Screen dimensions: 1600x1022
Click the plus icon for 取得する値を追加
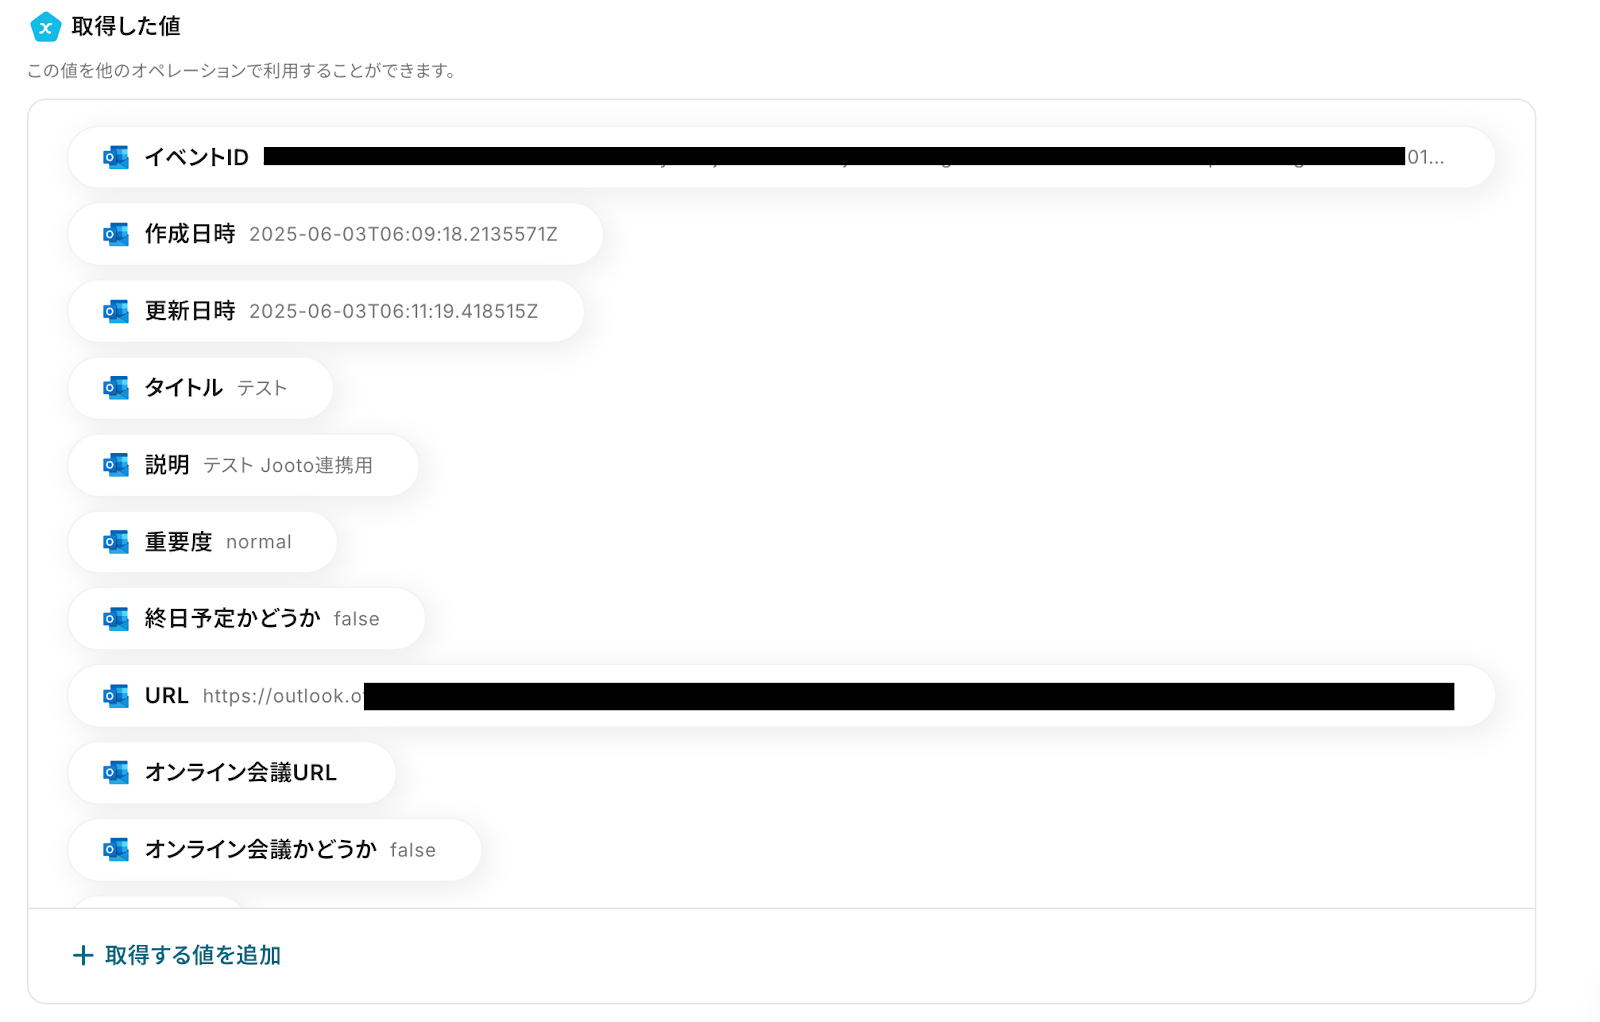[x=83, y=956]
